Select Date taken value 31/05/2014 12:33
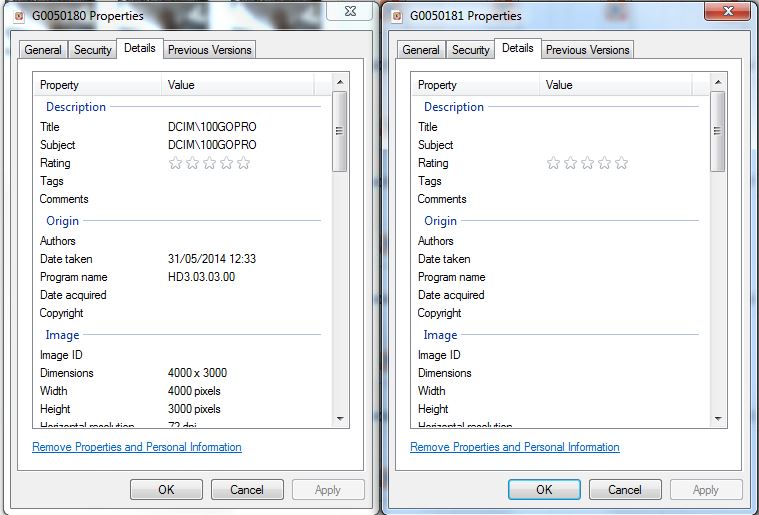 pyautogui.click(x=212, y=259)
